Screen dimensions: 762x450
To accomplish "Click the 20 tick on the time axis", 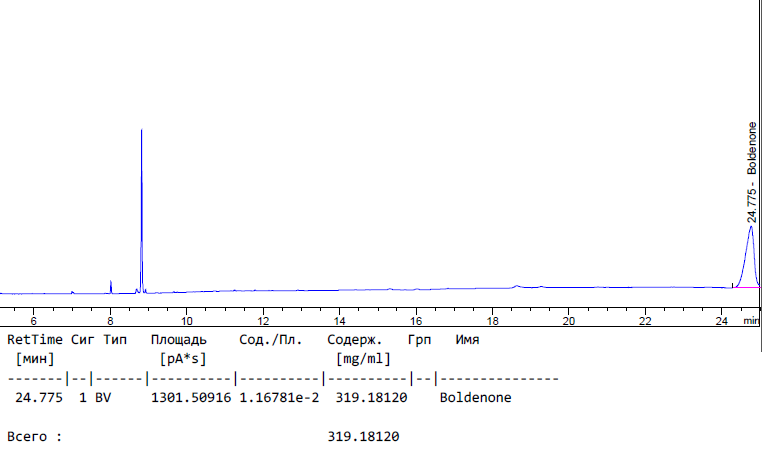I will pos(568,321).
